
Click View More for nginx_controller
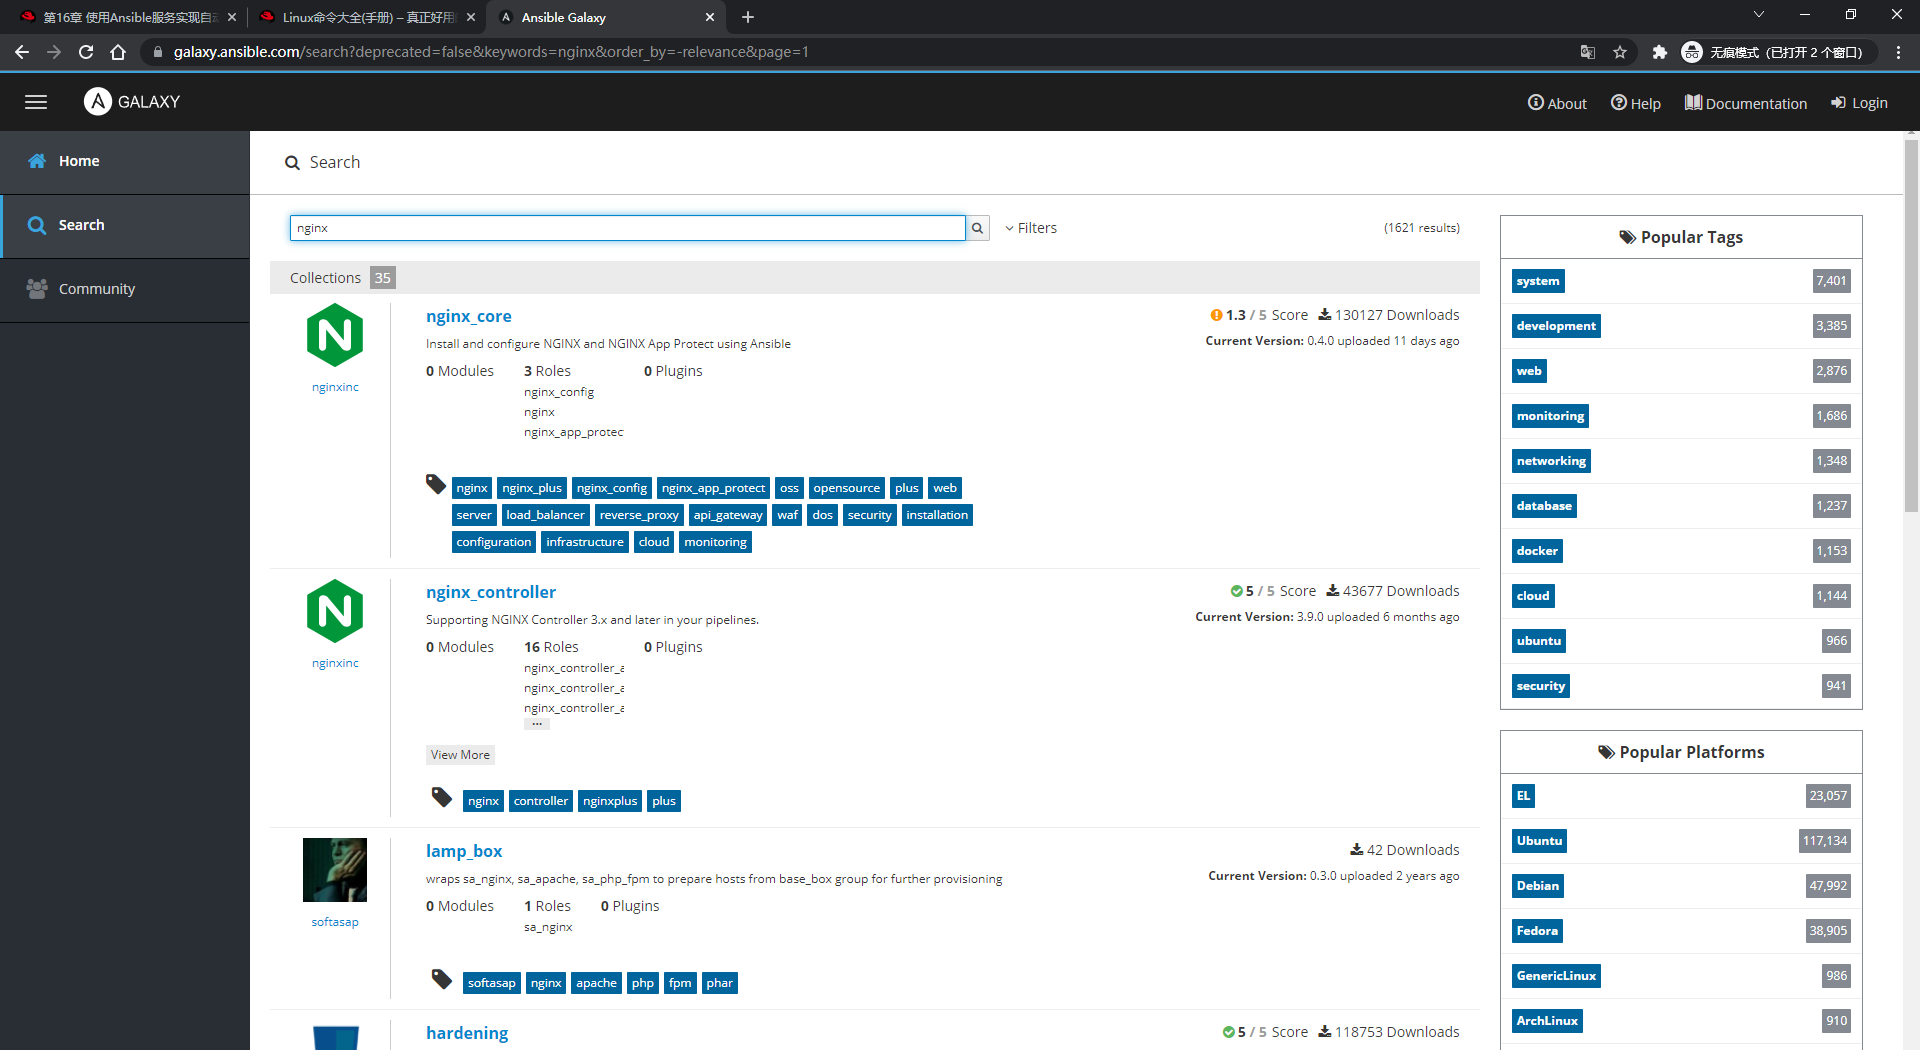[460, 755]
